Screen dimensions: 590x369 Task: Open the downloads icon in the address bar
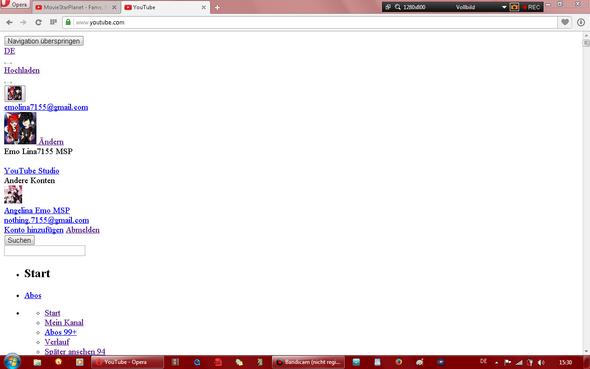581,23
